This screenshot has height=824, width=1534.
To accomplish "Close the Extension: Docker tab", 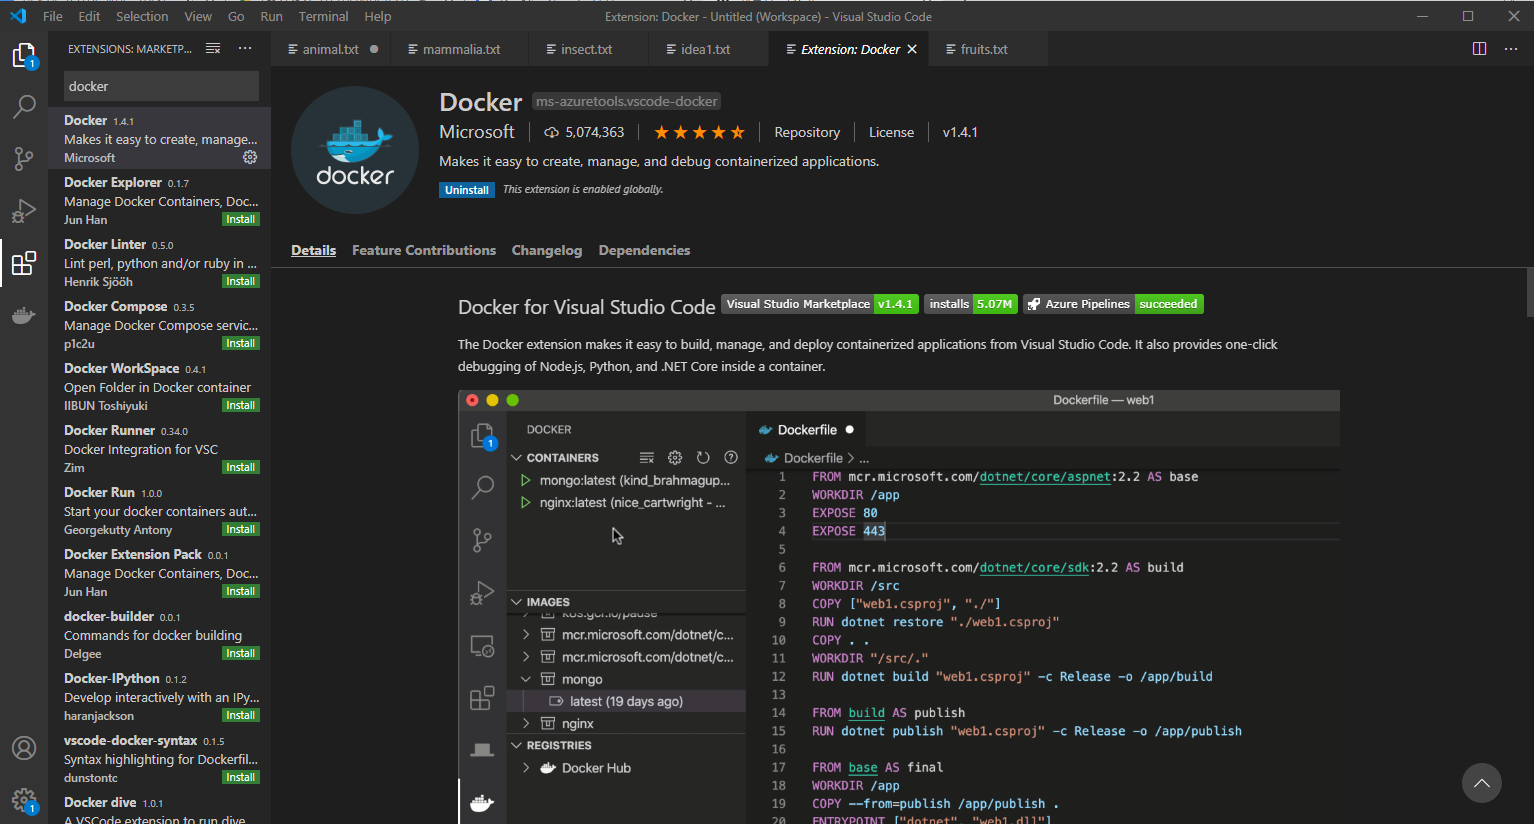I will click(x=912, y=49).
